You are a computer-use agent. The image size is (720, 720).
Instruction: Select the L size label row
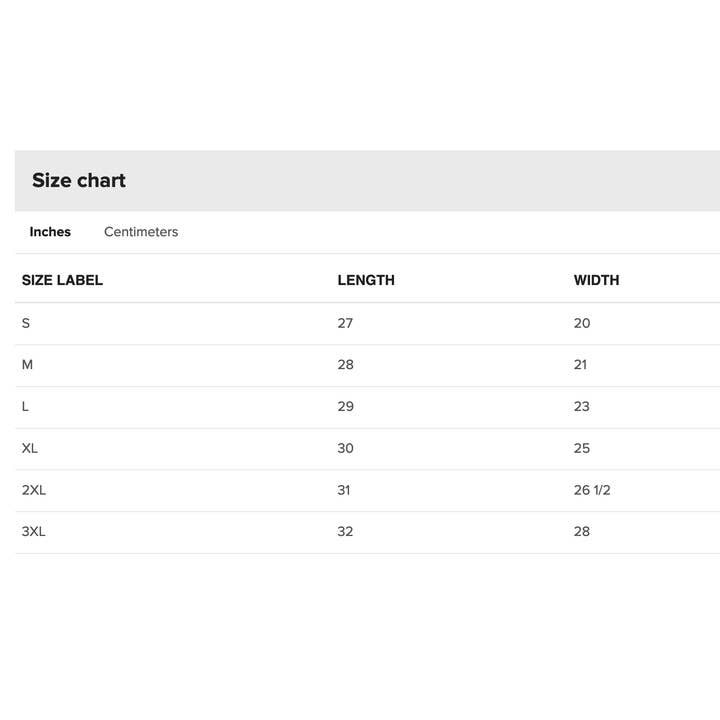(x=25, y=407)
